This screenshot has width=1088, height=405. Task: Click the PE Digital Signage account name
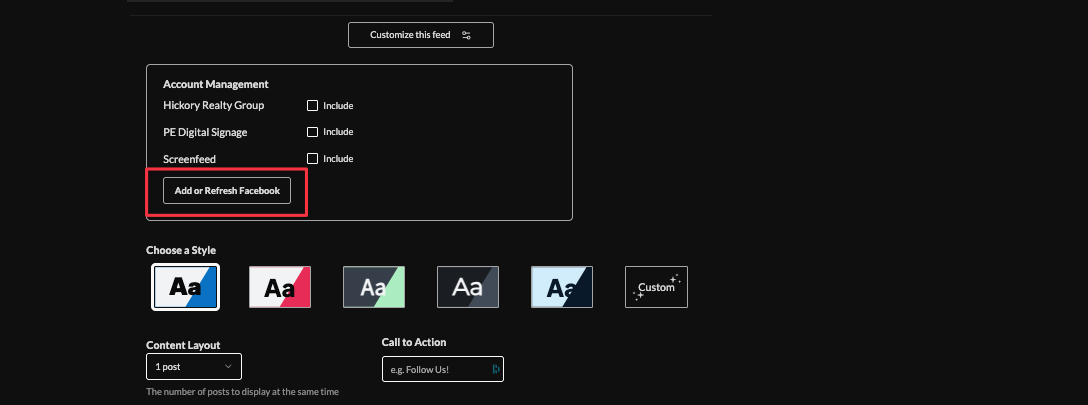coord(205,132)
